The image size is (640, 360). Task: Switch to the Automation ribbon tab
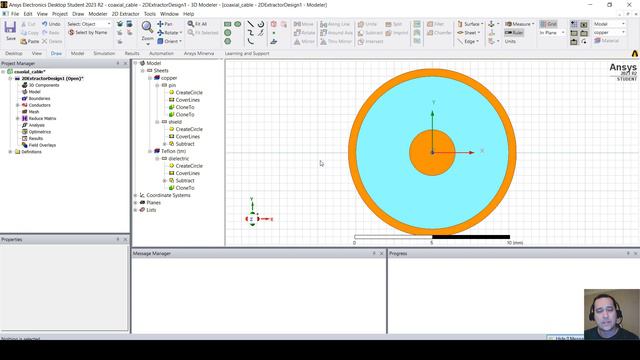pyautogui.click(x=161, y=53)
